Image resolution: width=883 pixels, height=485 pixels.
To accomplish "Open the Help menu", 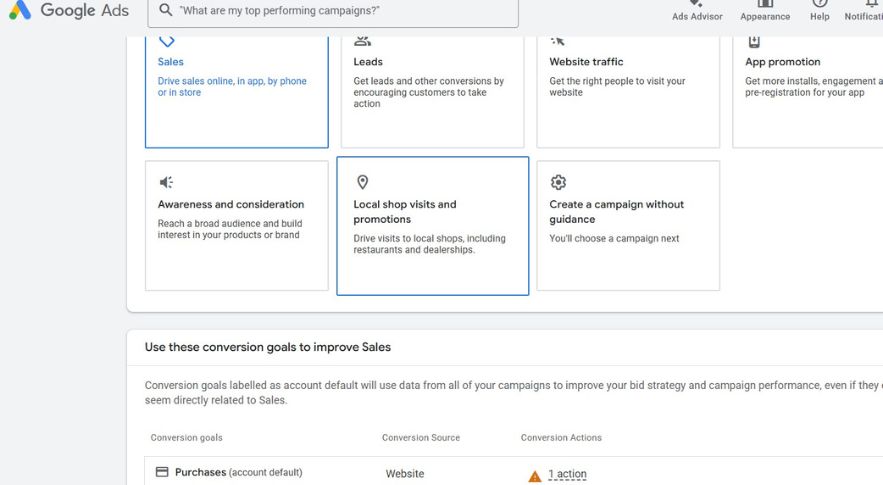I will tap(819, 11).
